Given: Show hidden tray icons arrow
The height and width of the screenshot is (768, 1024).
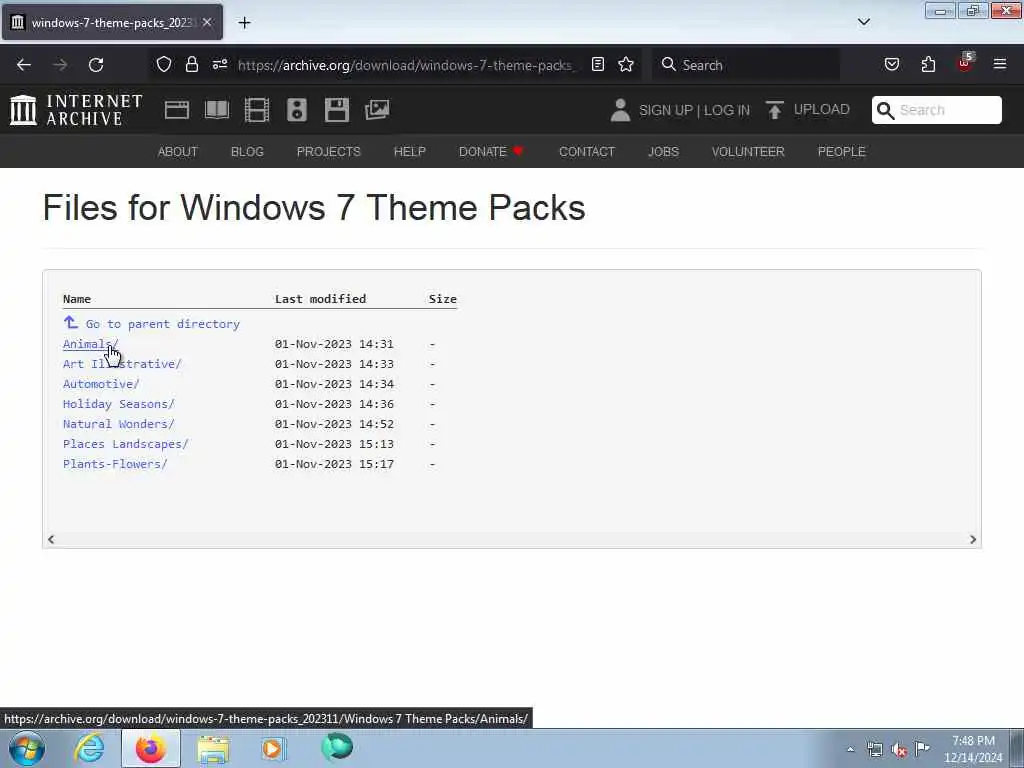Looking at the screenshot, I should pos(850,749).
